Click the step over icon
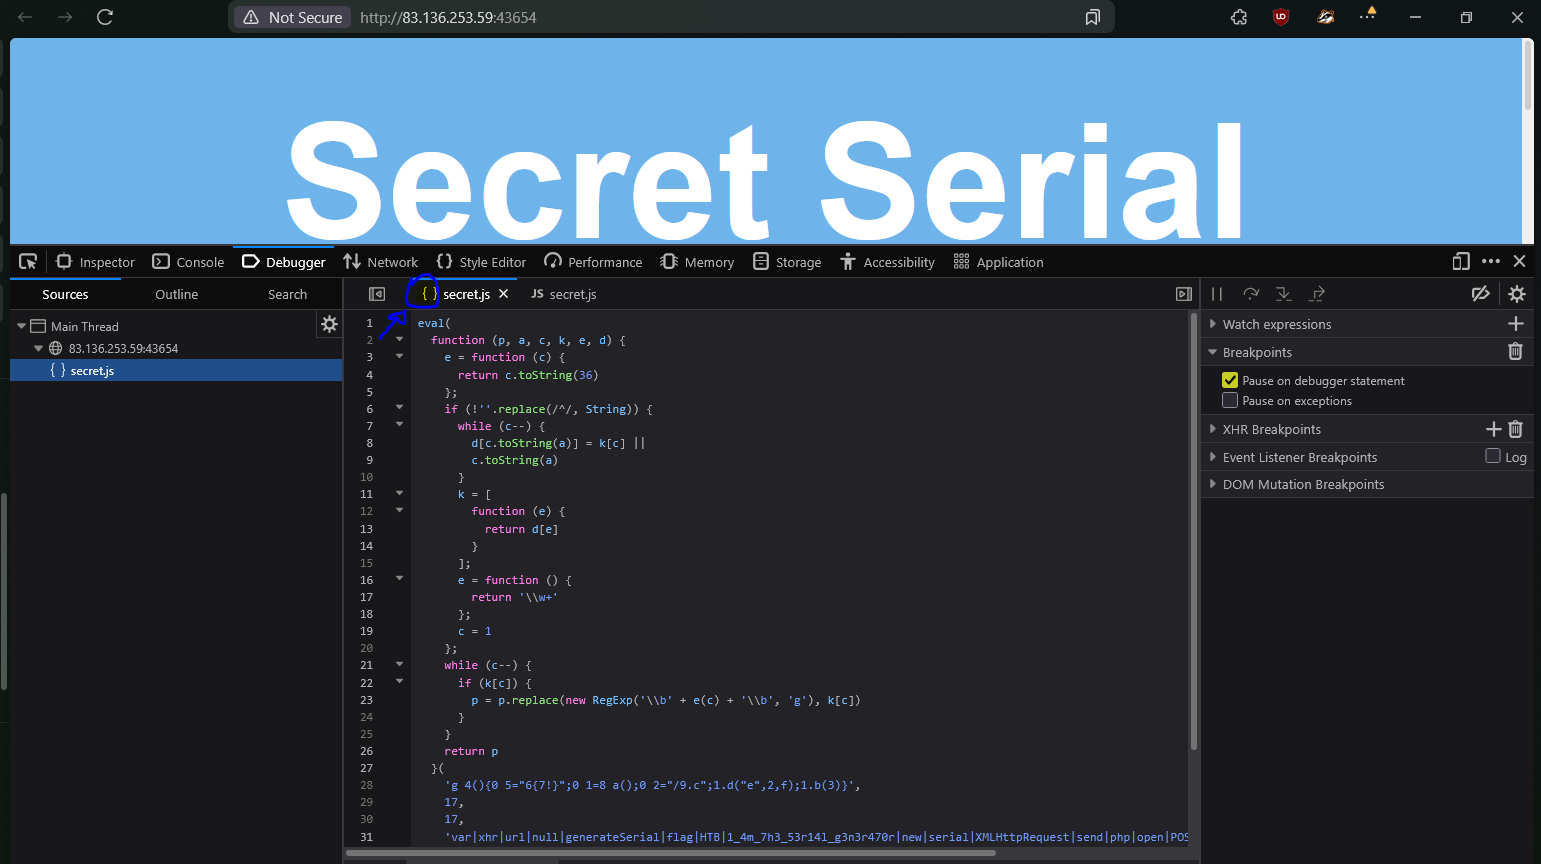The image size is (1541, 864). click(x=1251, y=294)
